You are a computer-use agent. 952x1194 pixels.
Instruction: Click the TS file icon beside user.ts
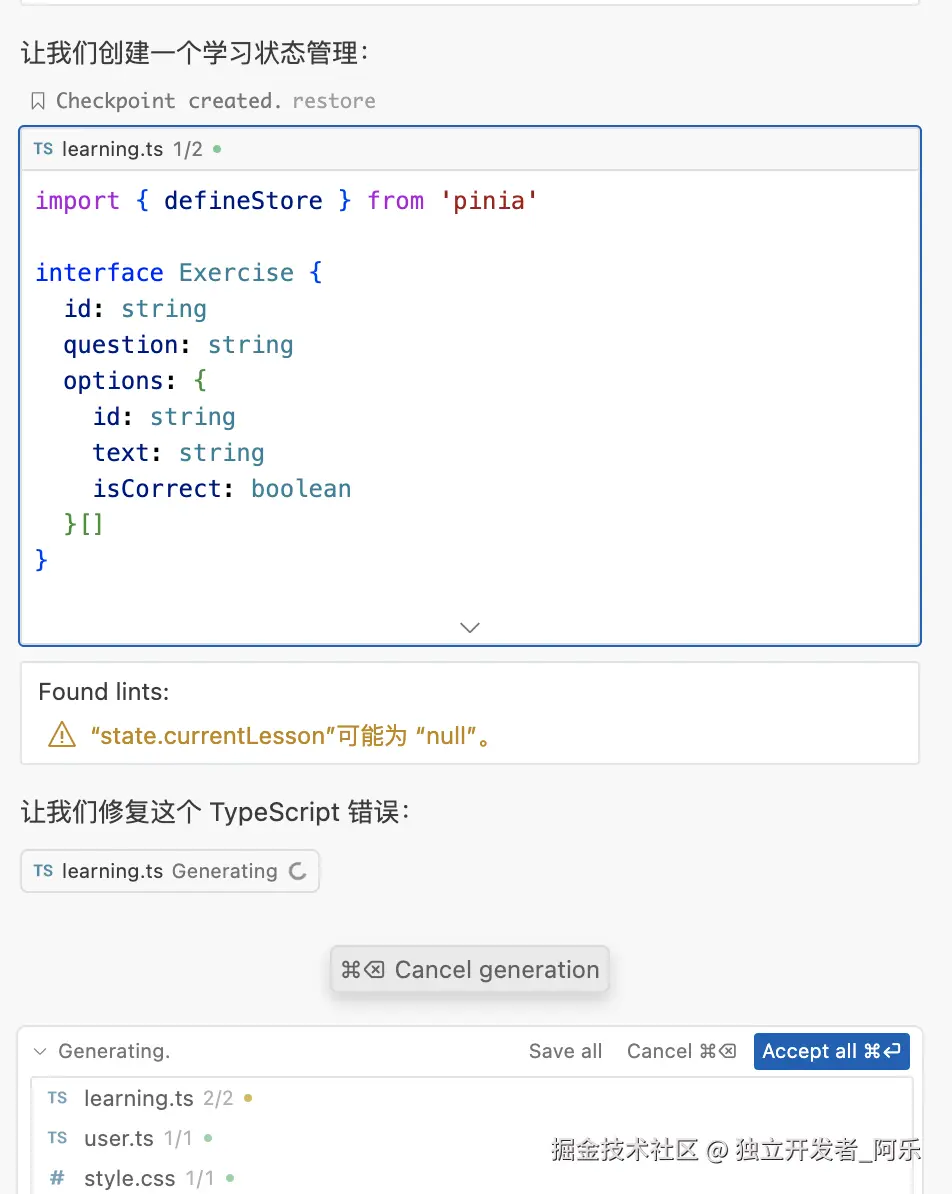tap(57, 1138)
